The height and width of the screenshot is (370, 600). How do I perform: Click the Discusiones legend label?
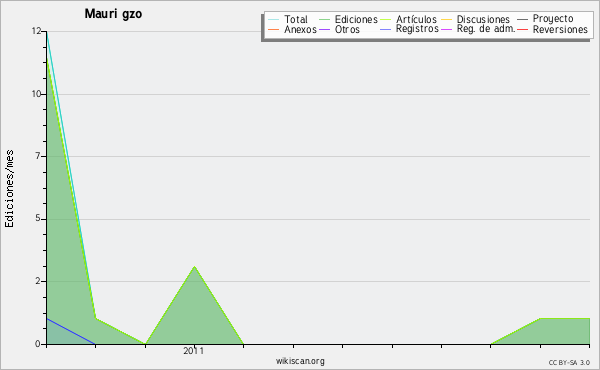coord(483,19)
